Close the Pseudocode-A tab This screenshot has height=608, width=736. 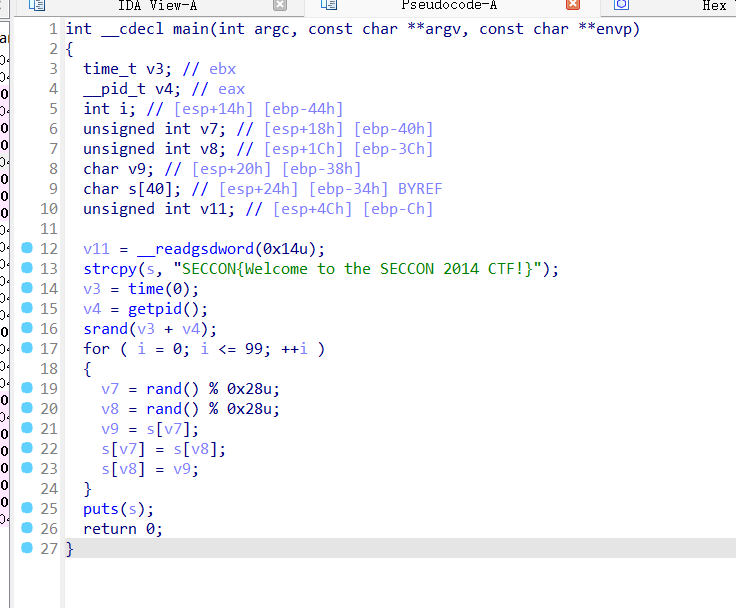(573, 5)
